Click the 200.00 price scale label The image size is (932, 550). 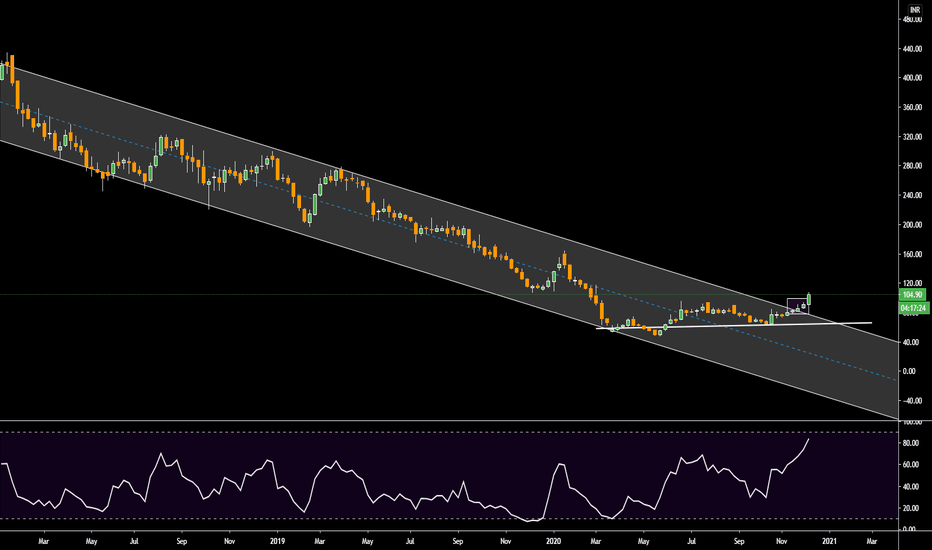point(912,225)
